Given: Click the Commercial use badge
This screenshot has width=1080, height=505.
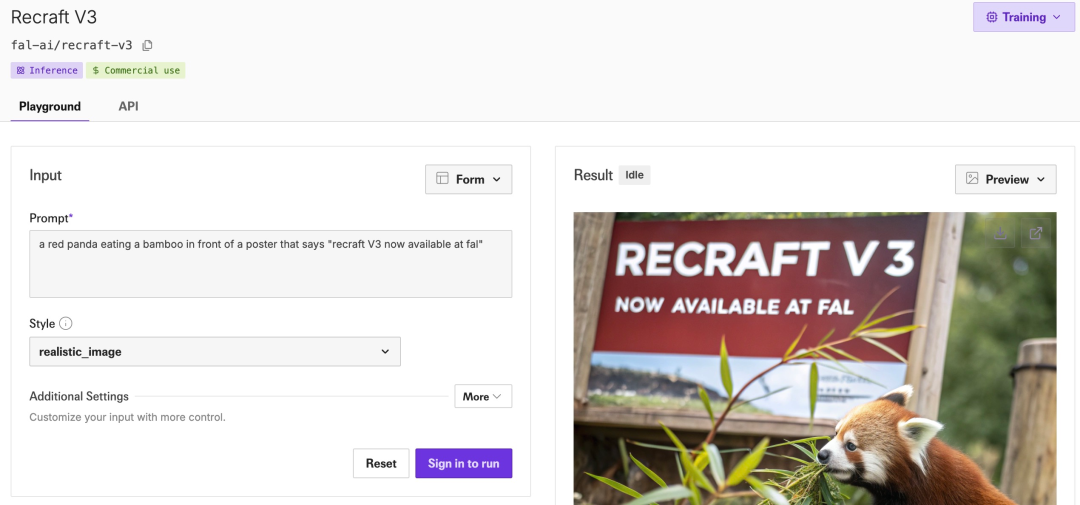Looking at the screenshot, I should point(136,71).
